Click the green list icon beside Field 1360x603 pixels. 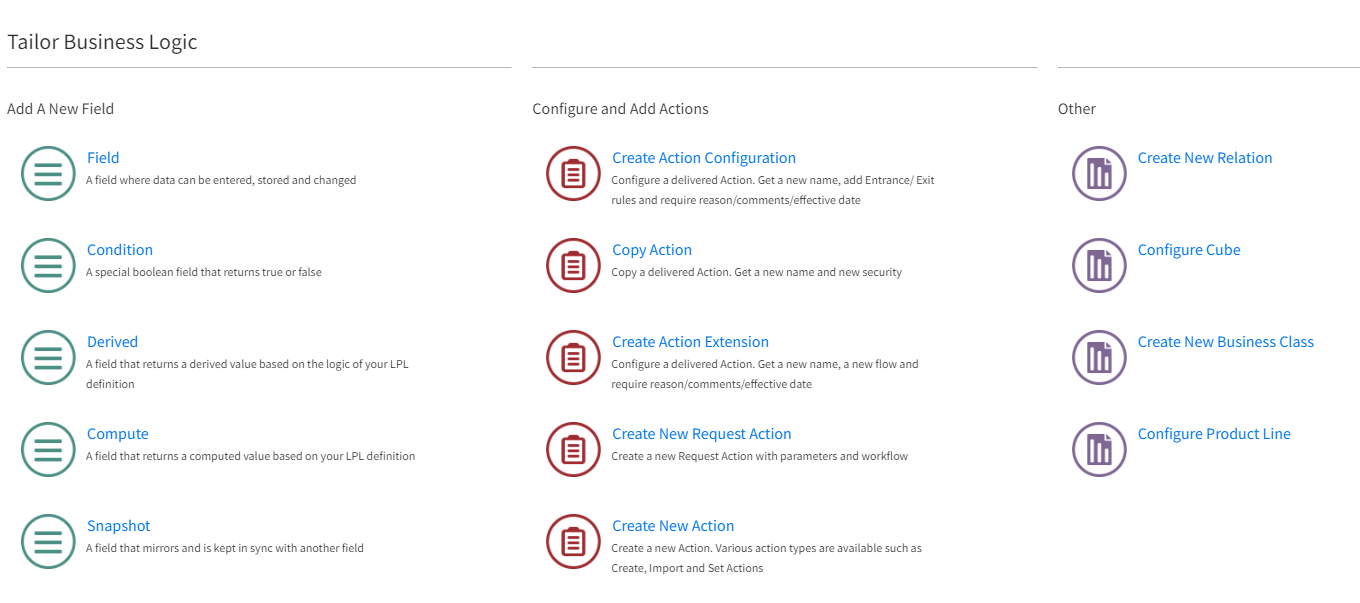(x=48, y=174)
